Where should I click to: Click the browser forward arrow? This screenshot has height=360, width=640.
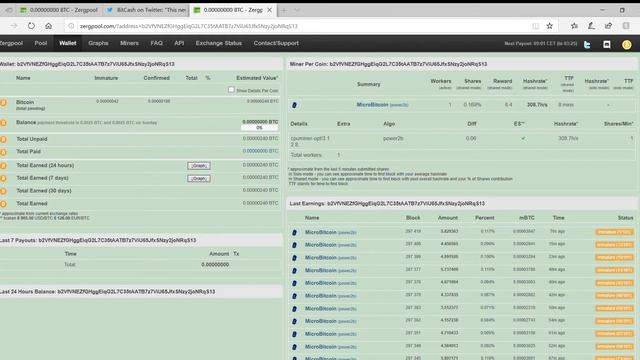pos(14,26)
